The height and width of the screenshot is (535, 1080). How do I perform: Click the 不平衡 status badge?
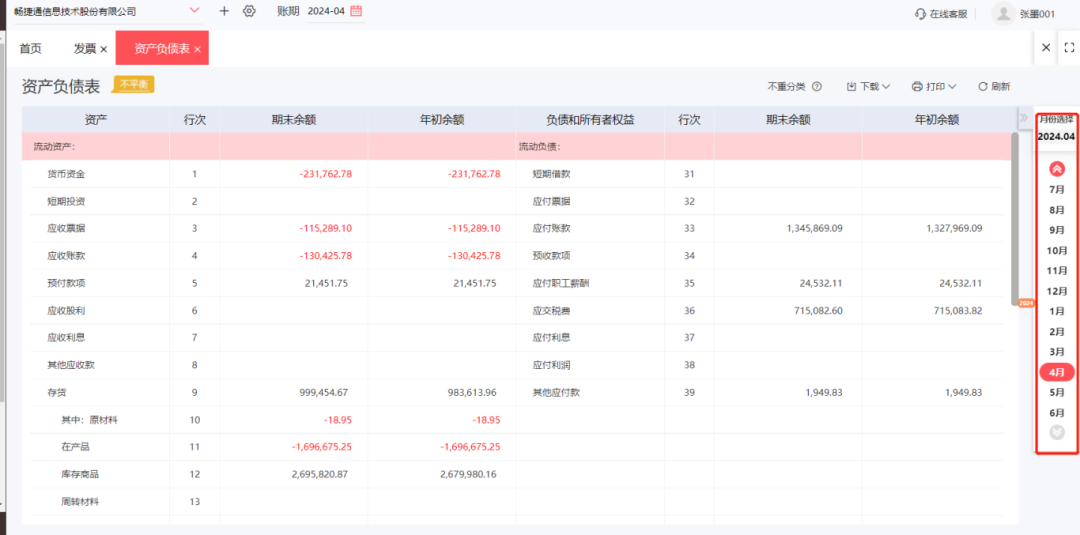click(134, 84)
